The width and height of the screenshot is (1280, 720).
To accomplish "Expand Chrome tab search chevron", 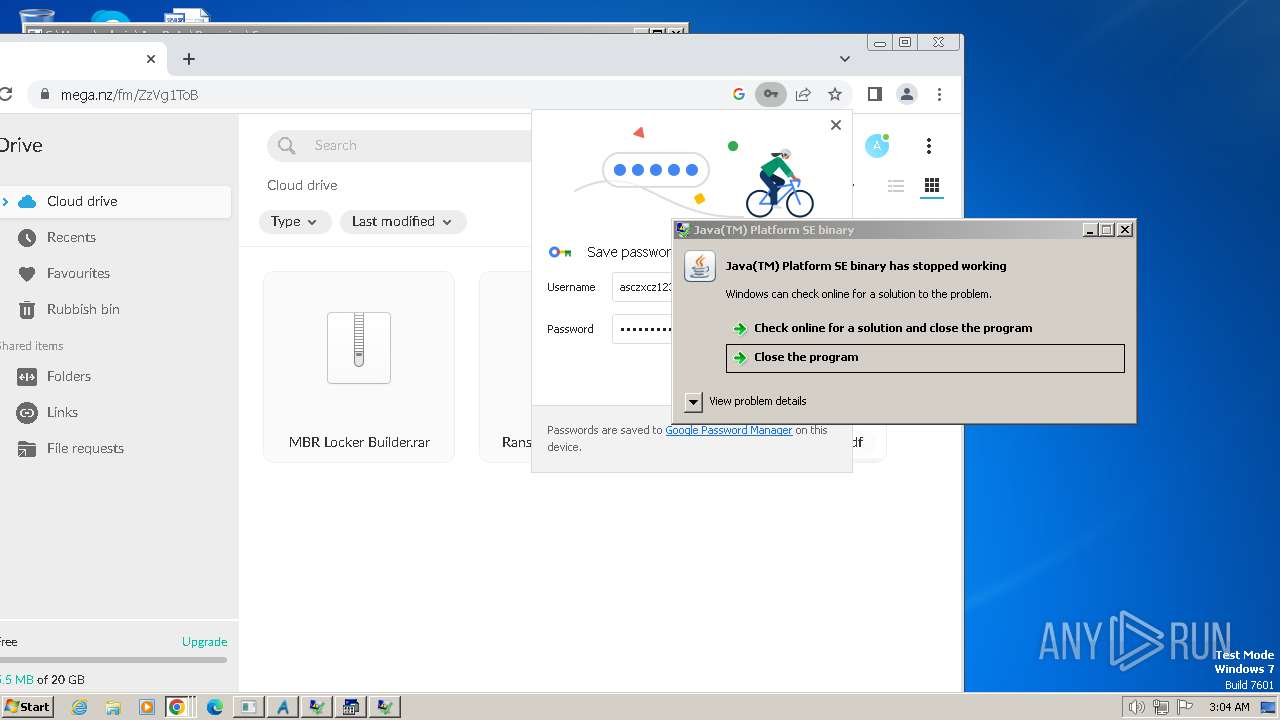I will point(845,59).
